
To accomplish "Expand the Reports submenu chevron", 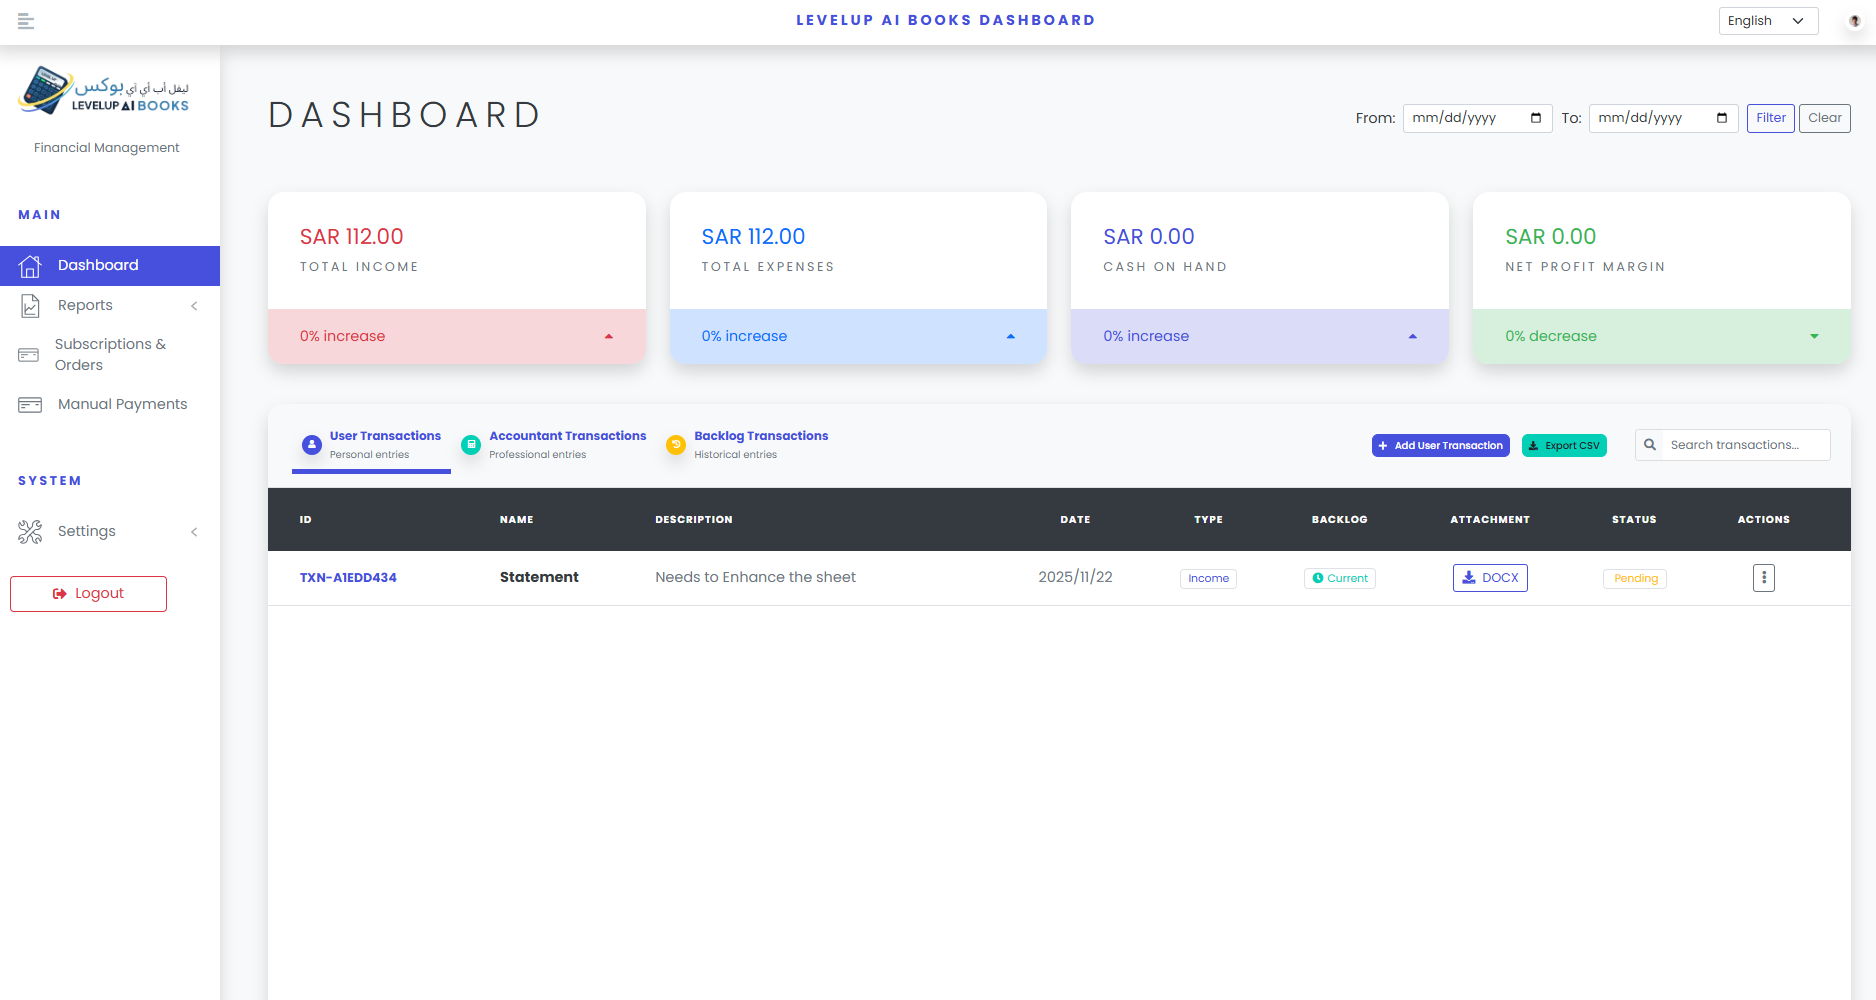I will (x=194, y=306).
